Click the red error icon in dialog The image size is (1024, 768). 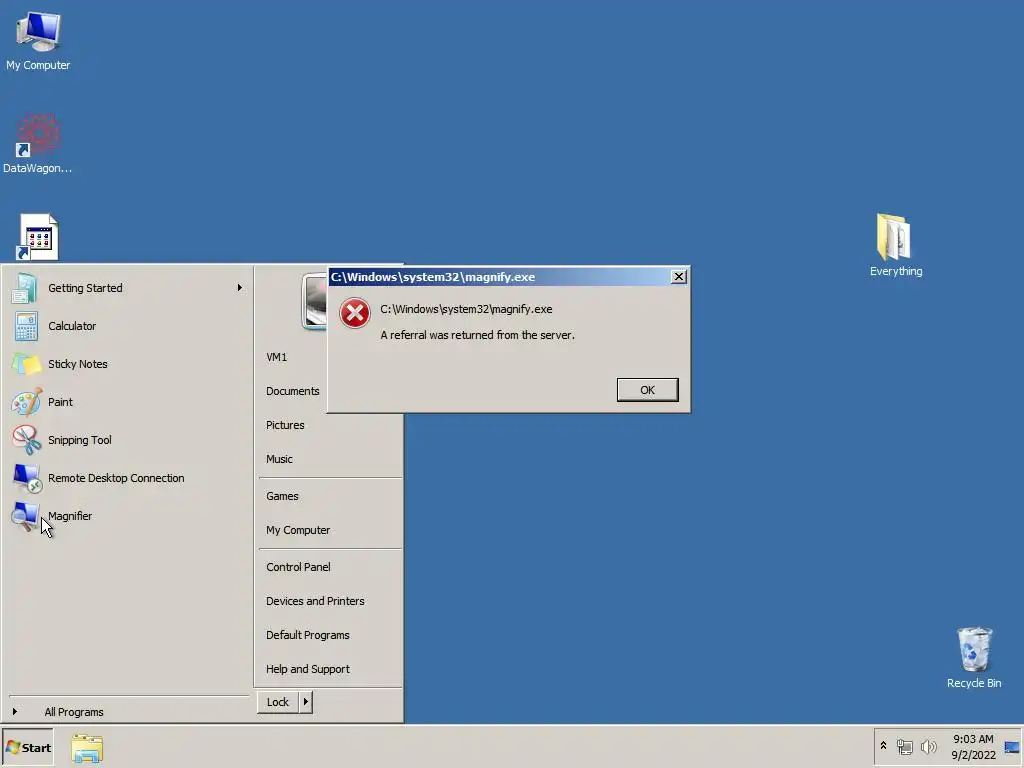coord(355,313)
